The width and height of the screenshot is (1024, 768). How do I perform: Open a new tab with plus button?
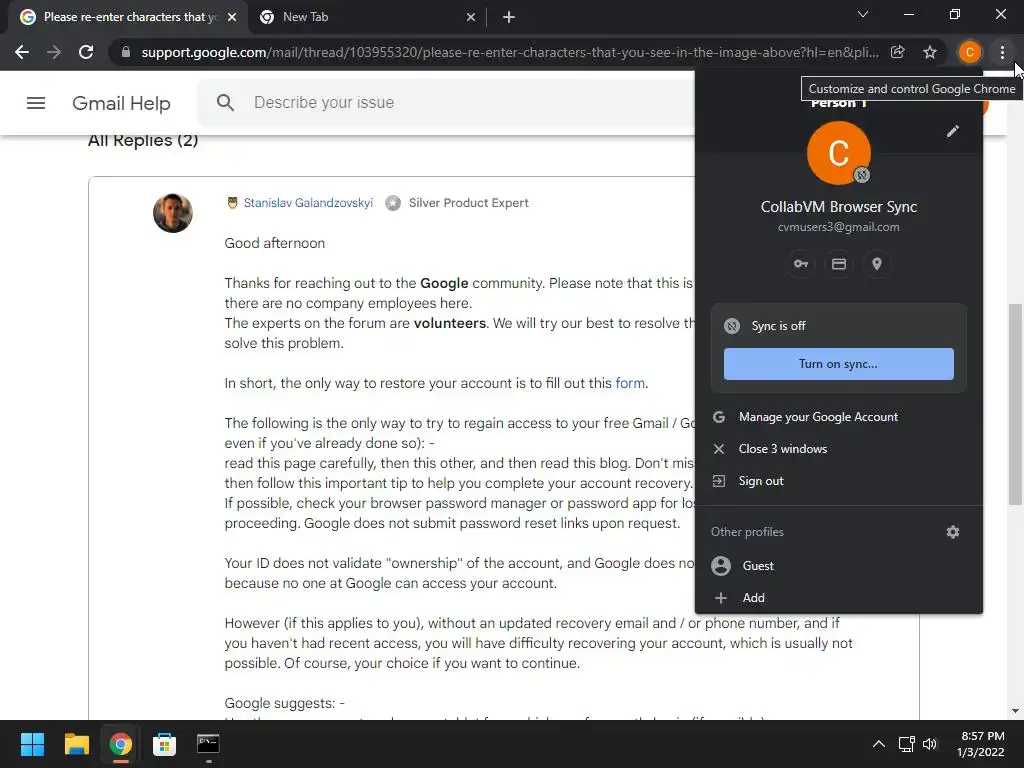point(509,18)
